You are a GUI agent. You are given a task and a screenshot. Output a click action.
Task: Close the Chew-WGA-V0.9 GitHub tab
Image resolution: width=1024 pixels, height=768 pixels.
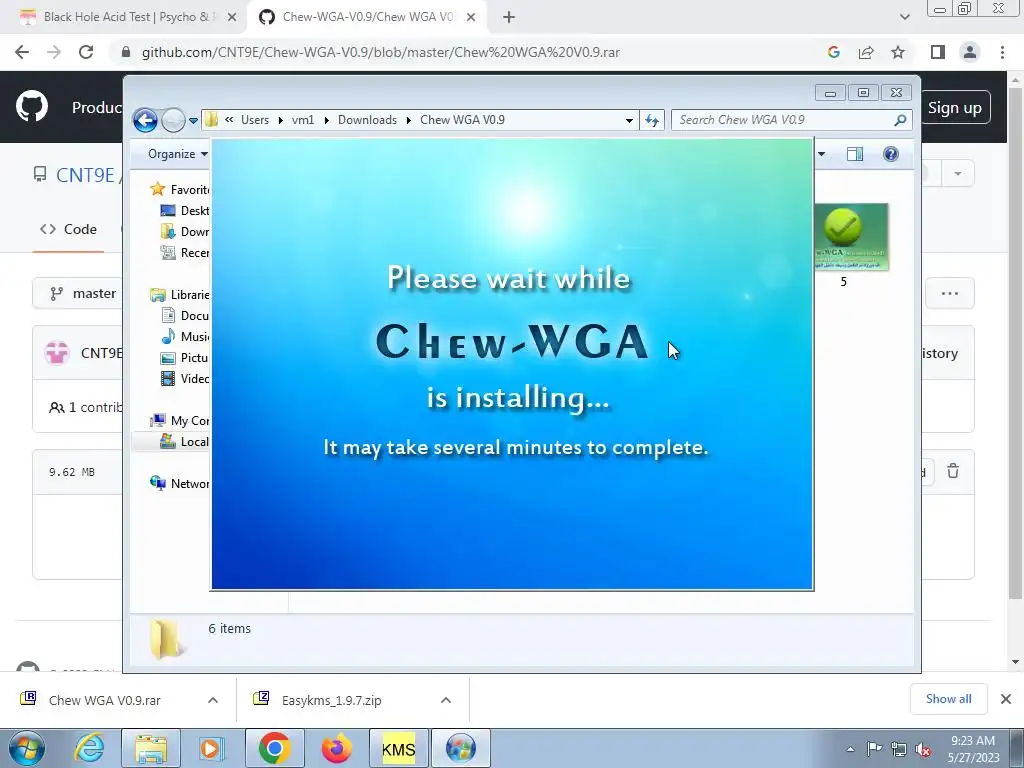click(x=471, y=17)
